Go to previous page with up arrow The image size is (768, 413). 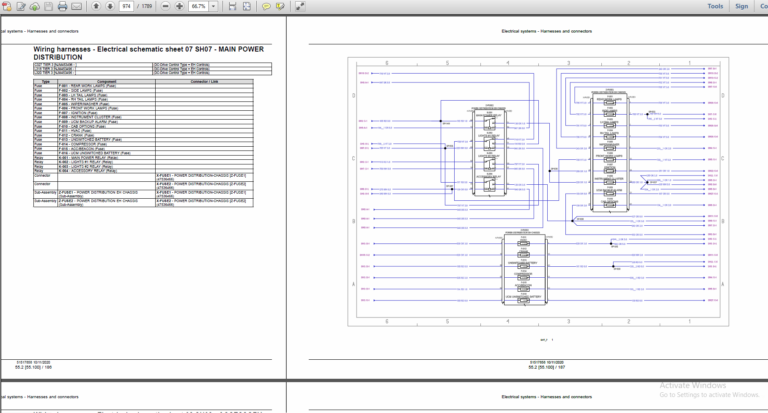pyautogui.click(x=96, y=6)
